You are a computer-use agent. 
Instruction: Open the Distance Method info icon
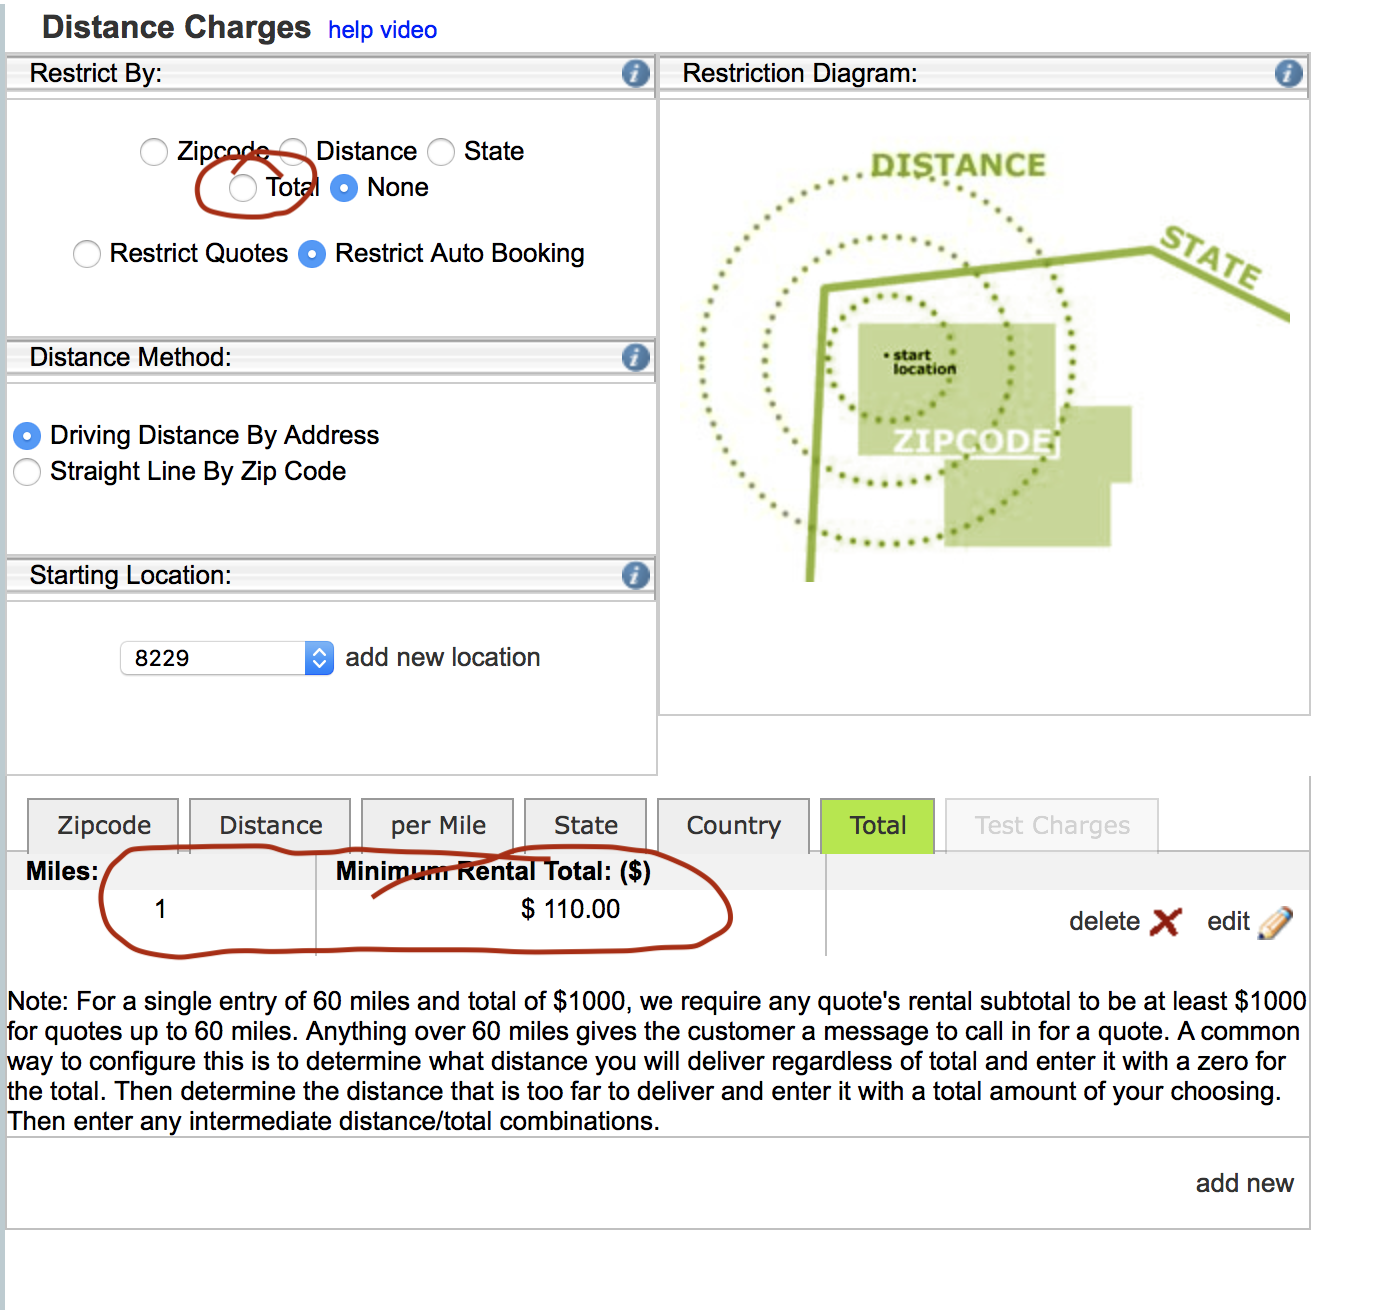click(635, 357)
